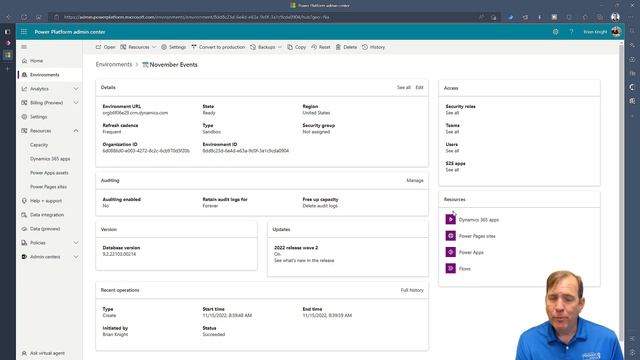
Task: Click the Admin centers icon
Action: point(24,257)
